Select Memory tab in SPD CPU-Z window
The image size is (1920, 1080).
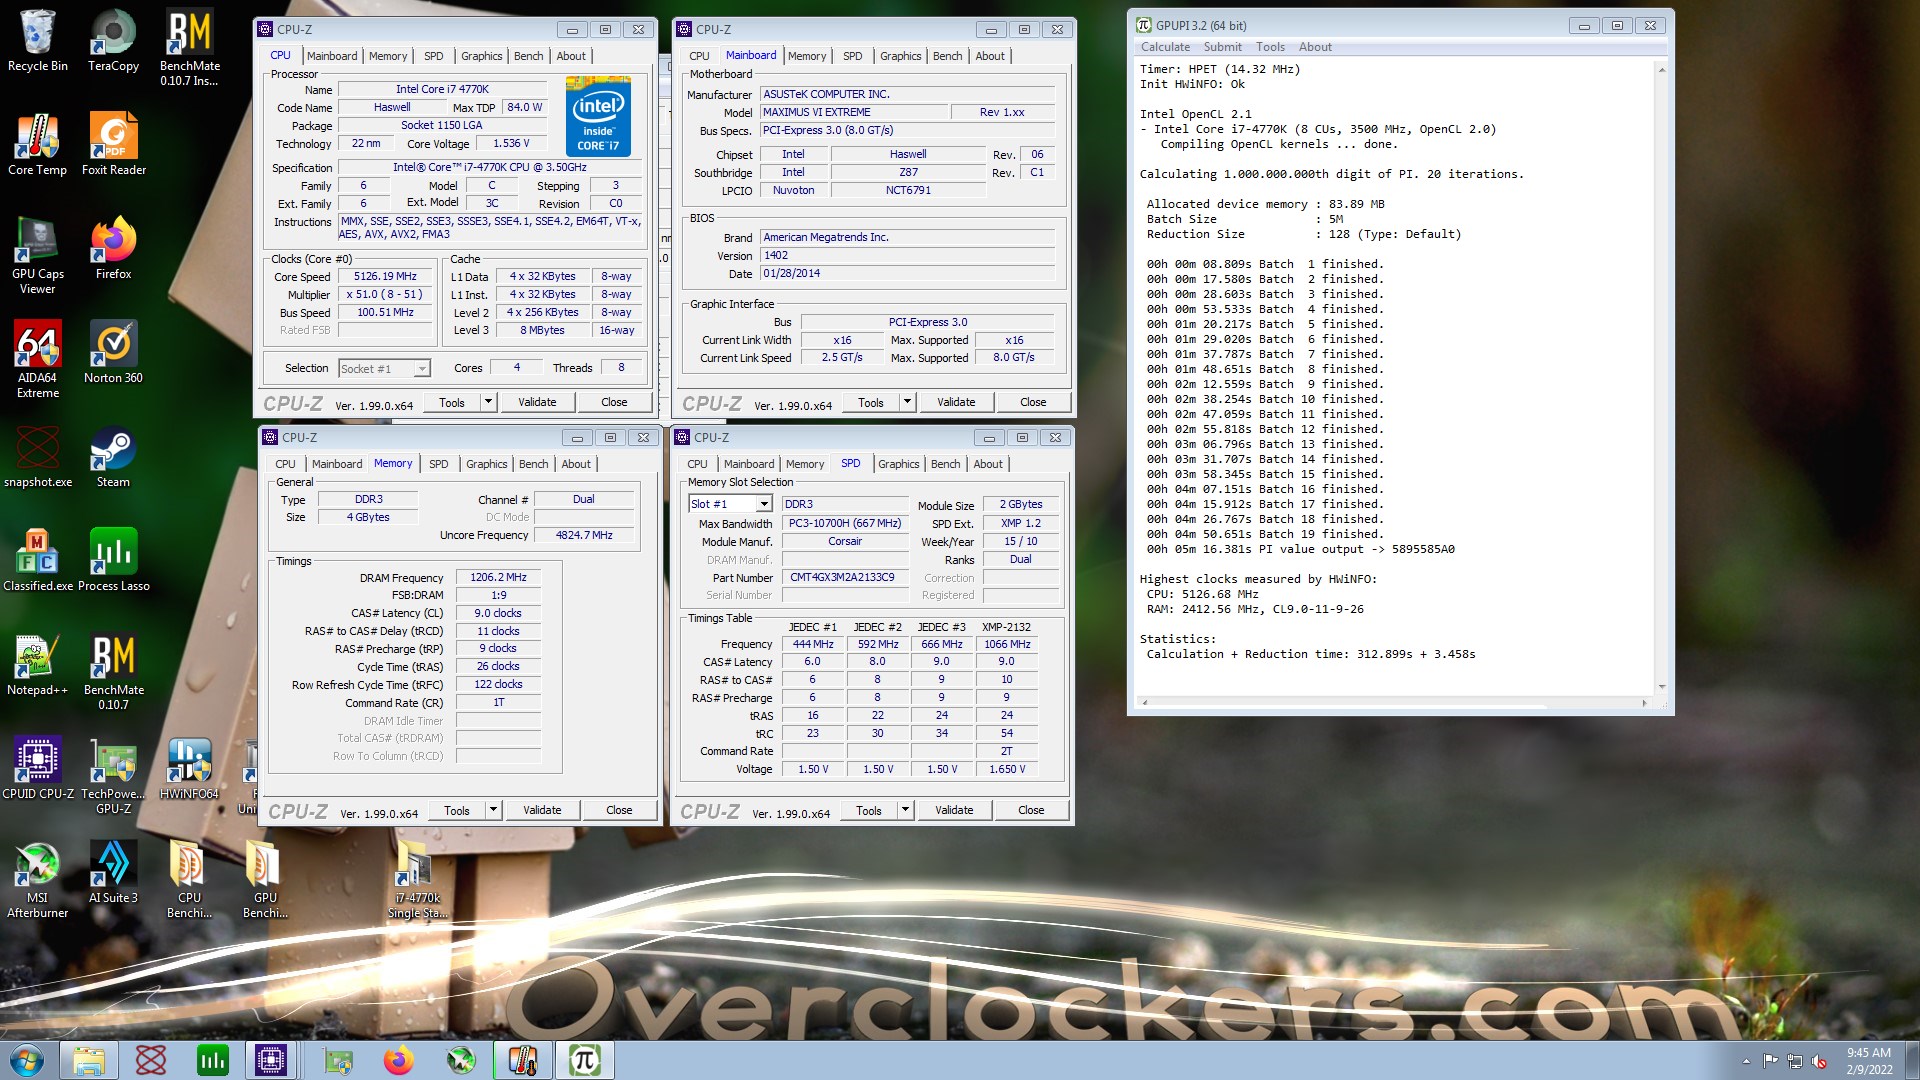(x=804, y=464)
